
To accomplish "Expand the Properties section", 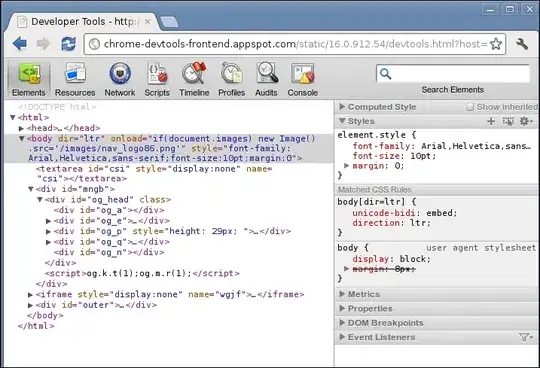I will pyautogui.click(x=342, y=308).
